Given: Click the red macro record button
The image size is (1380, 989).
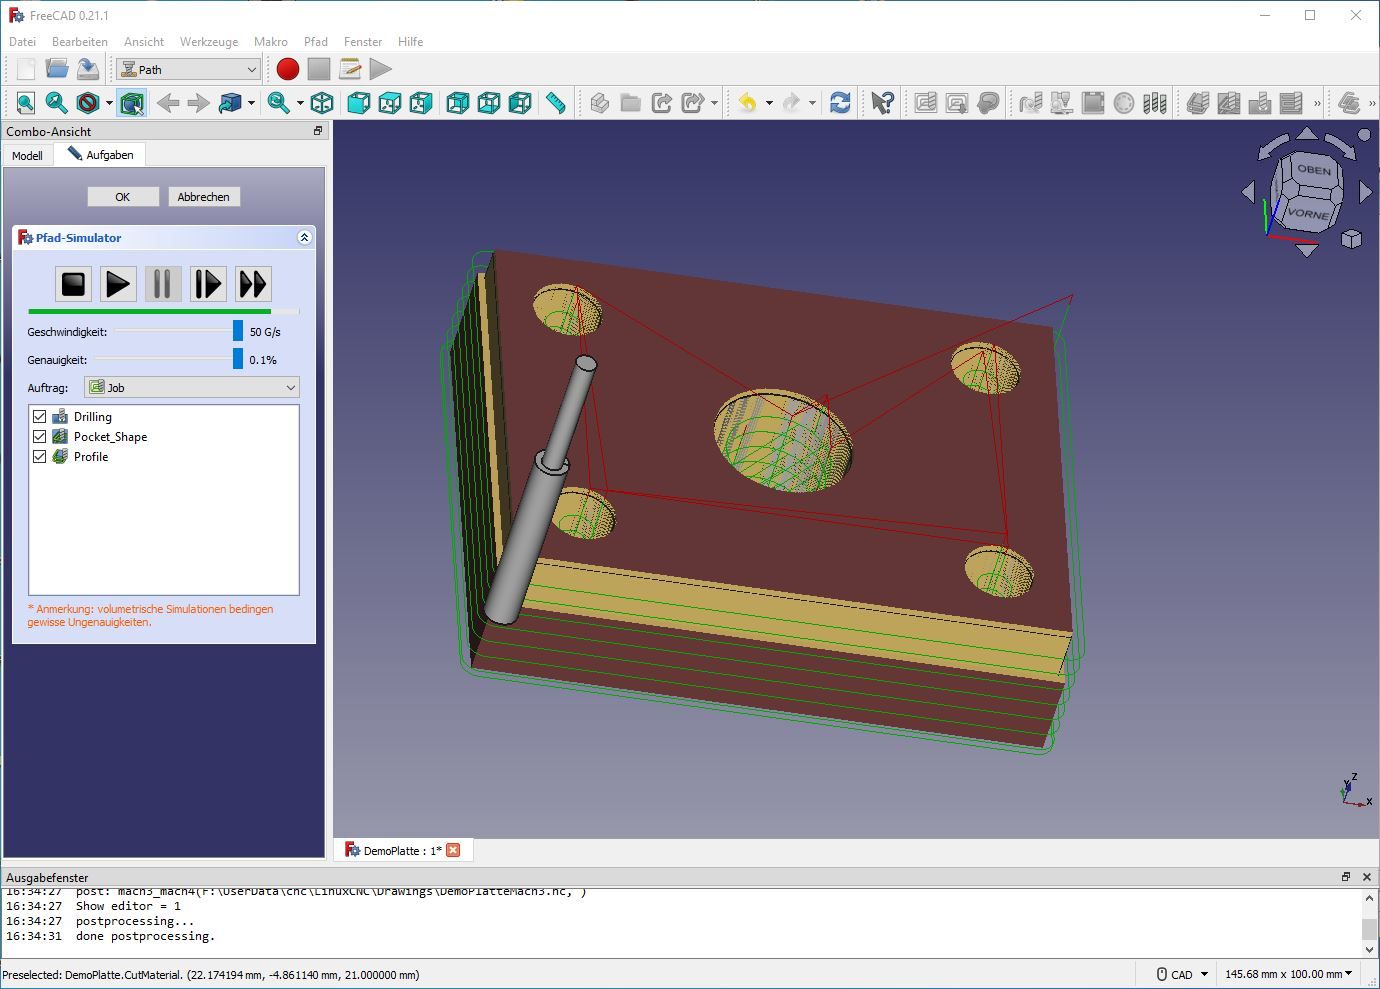Looking at the screenshot, I should (x=288, y=69).
